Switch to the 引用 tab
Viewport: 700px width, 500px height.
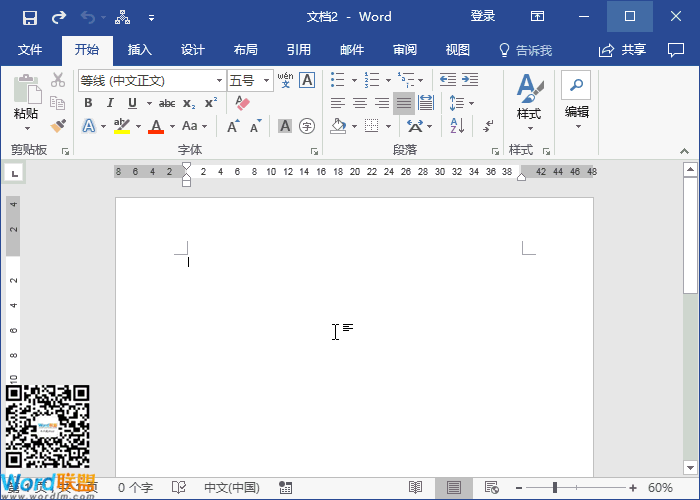(x=299, y=50)
